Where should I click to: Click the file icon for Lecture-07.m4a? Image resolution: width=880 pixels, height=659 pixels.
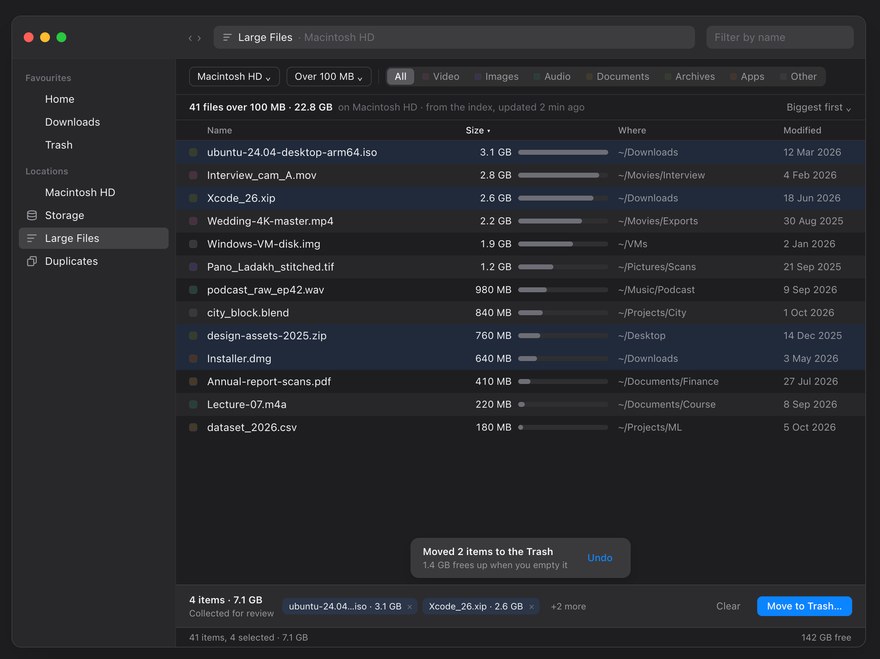(x=193, y=404)
